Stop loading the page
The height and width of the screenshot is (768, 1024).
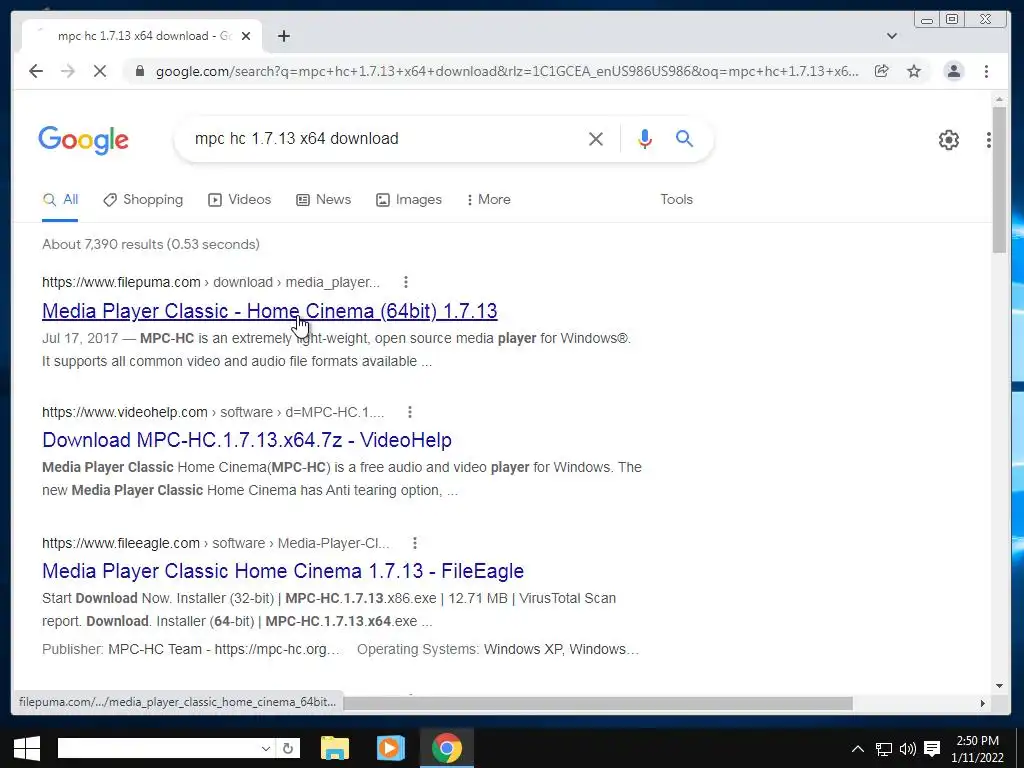click(x=100, y=71)
